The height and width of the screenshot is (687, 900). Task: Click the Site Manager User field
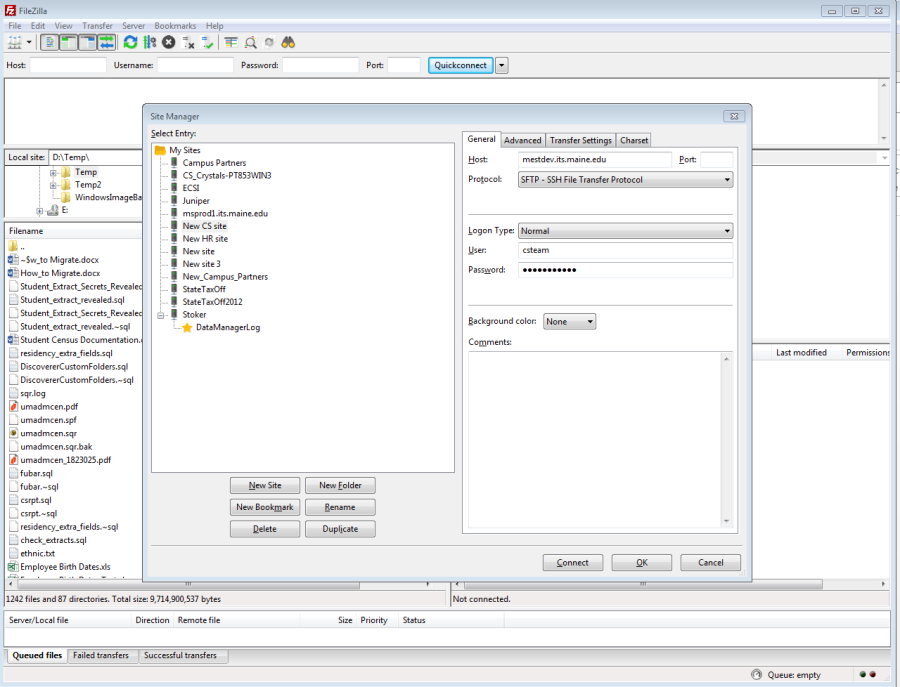[x=625, y=250]
